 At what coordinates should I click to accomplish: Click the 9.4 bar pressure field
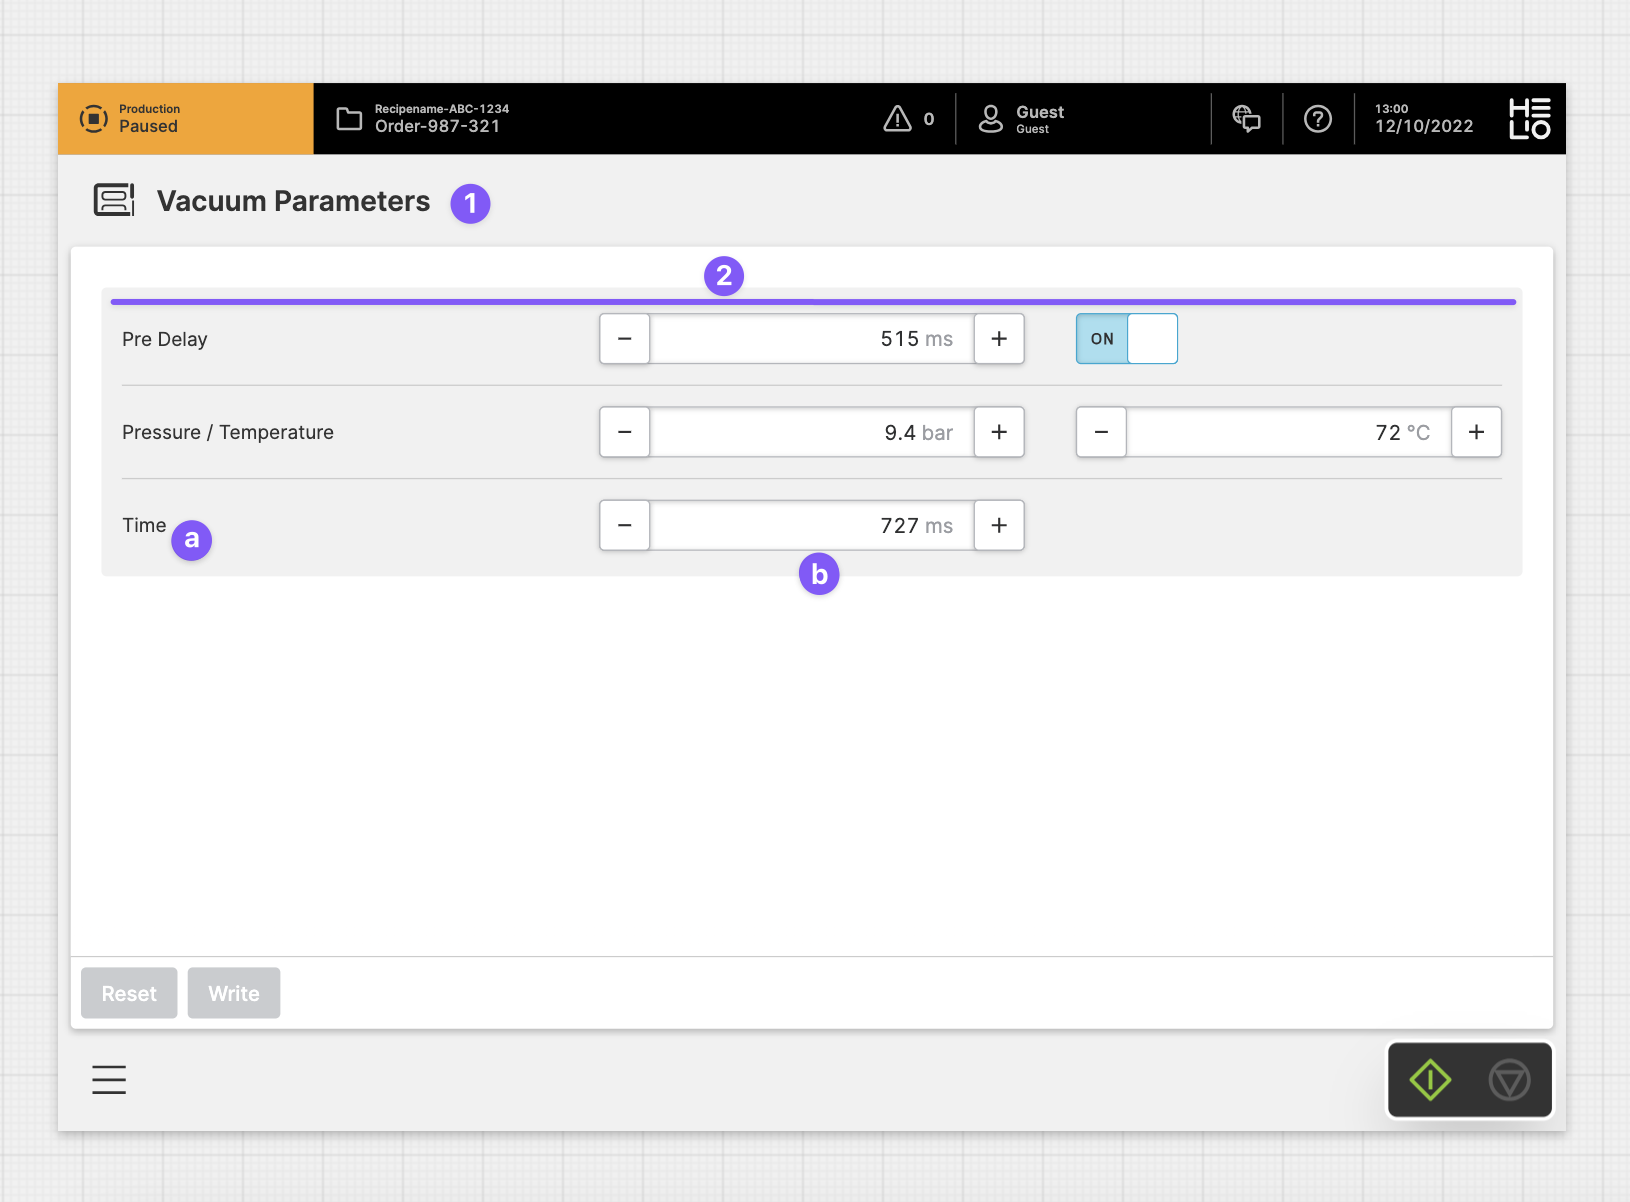tap(811, 432)
